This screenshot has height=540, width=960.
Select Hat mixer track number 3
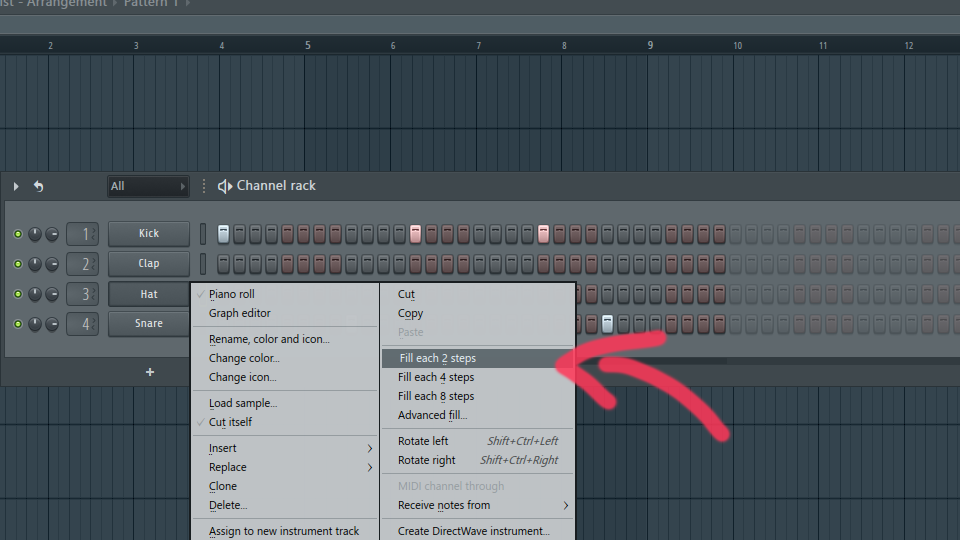coord(83,294)
